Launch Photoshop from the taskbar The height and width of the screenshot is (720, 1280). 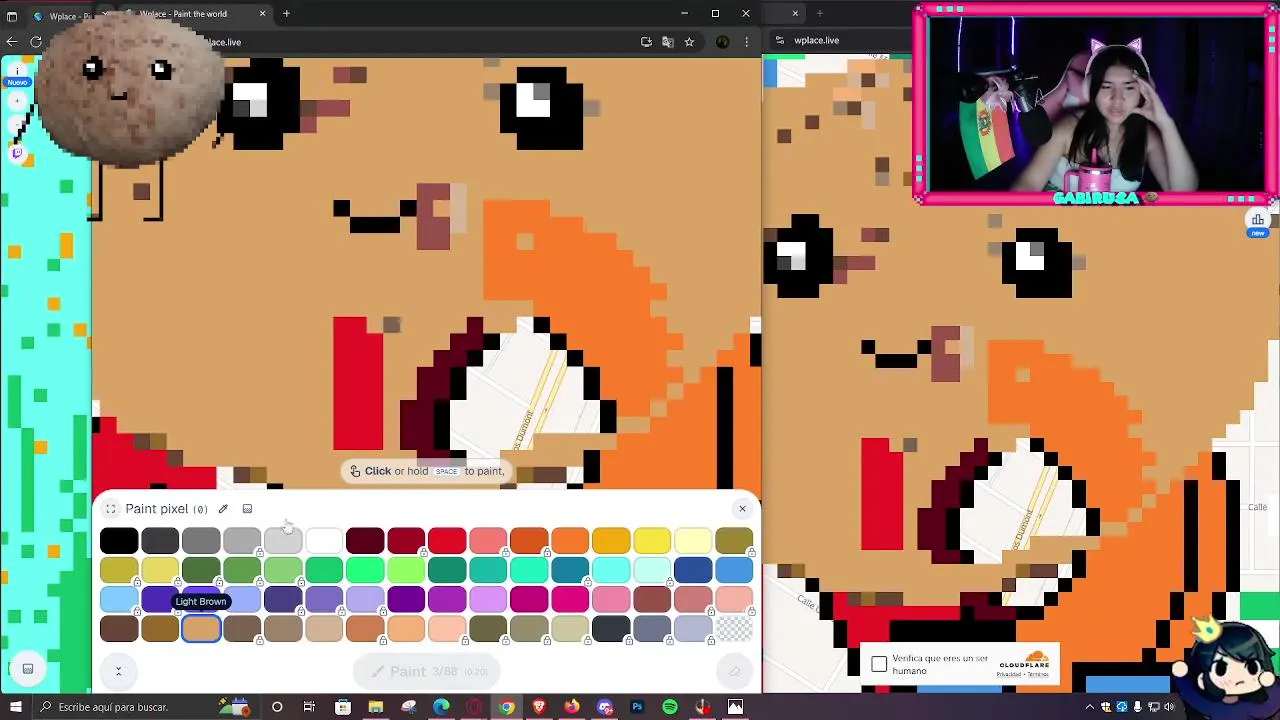(637, 707)
